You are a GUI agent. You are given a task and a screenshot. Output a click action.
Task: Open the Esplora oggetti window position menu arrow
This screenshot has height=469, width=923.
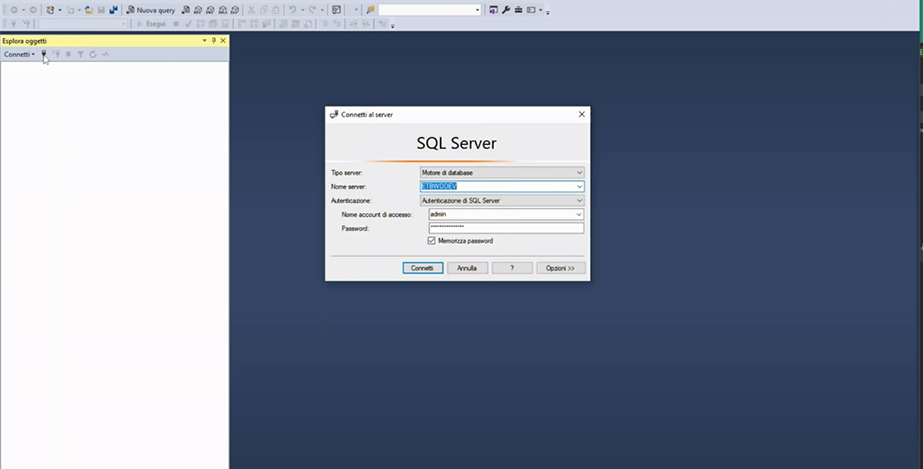coord(204,41)
